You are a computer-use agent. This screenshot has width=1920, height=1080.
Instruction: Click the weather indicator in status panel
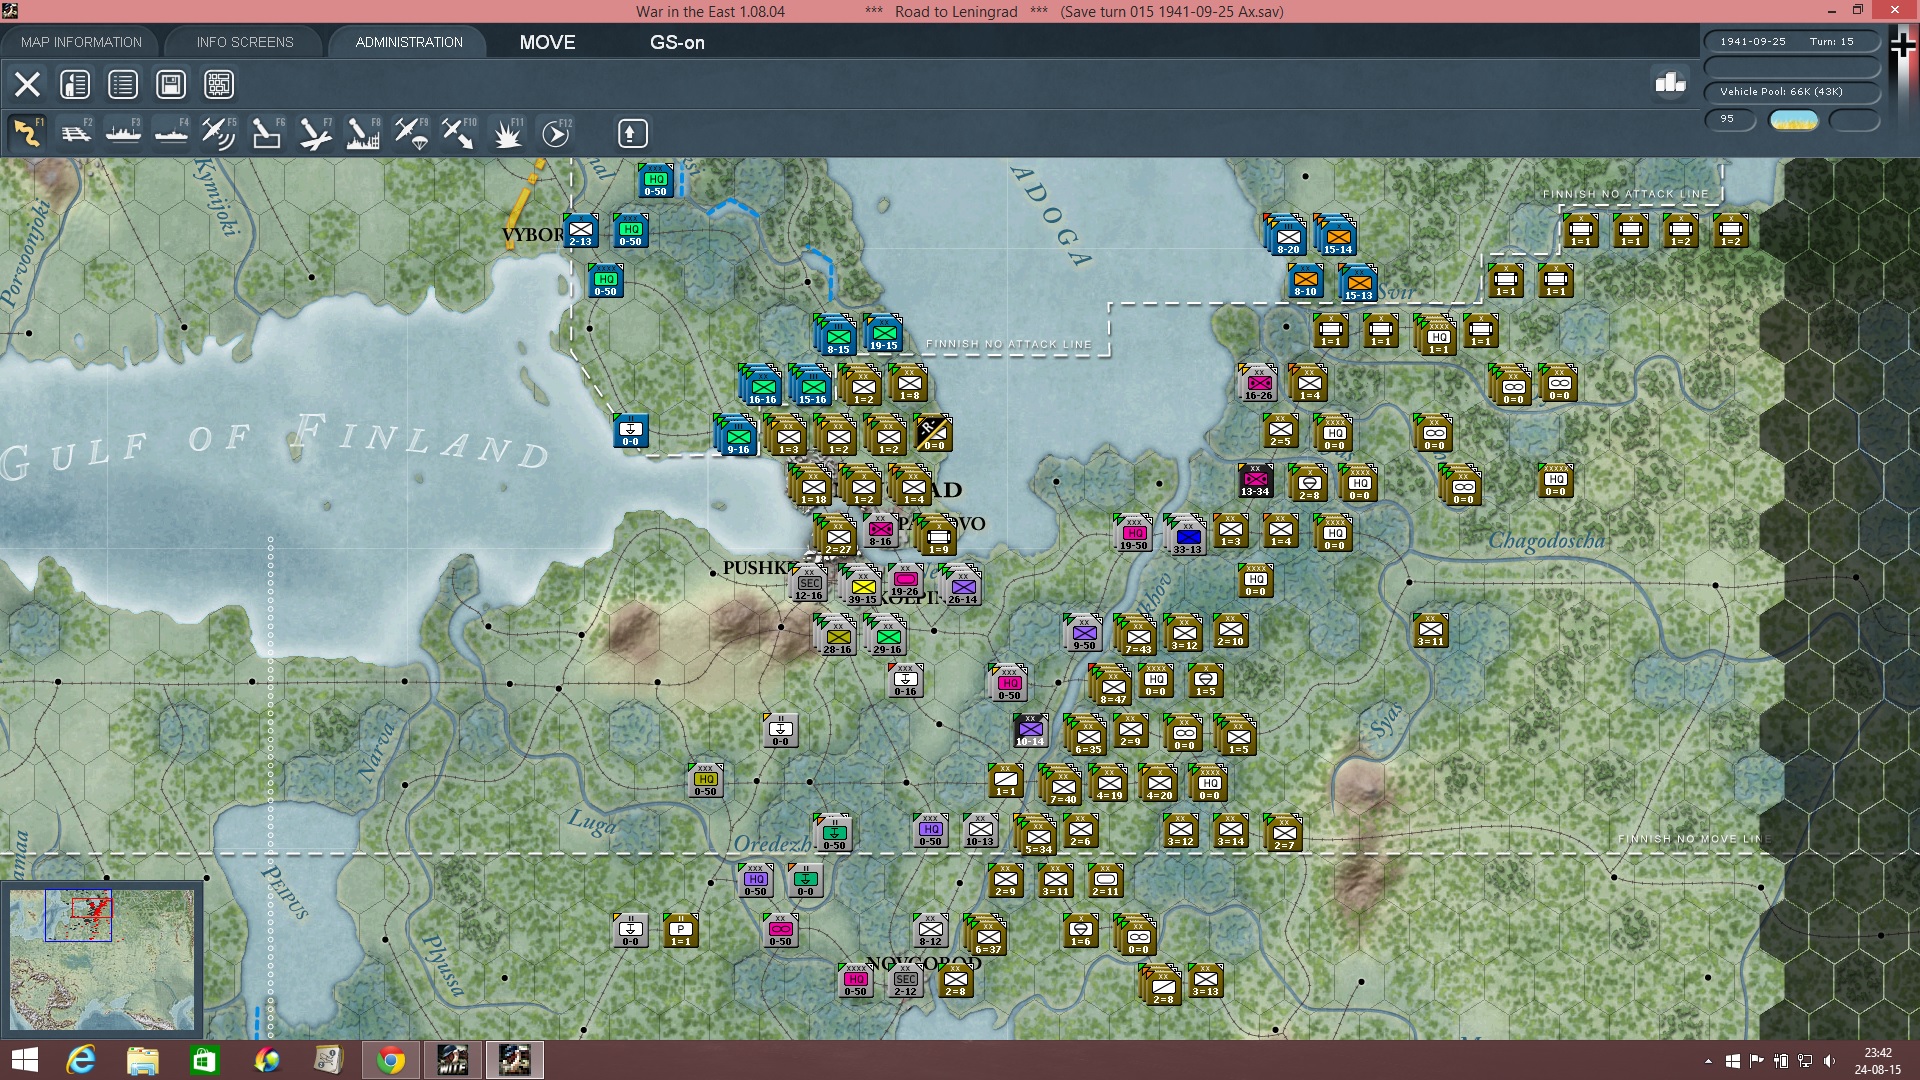tap(1793, 120)
